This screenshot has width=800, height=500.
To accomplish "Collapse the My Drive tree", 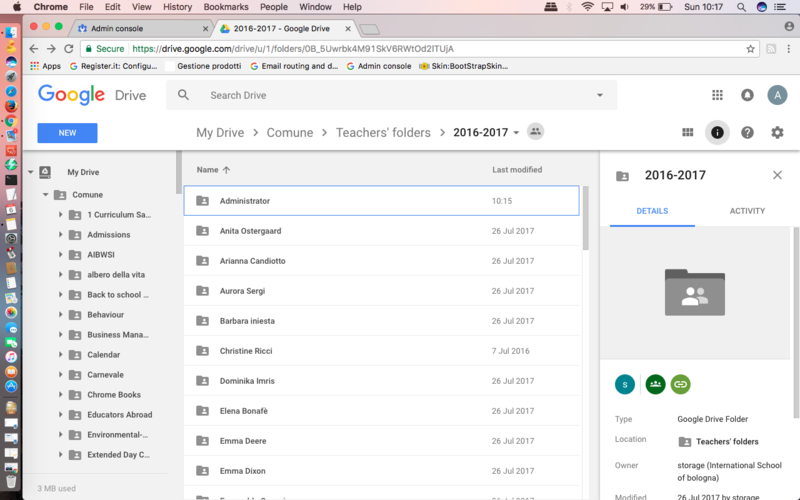I will [x=31, y=172].
